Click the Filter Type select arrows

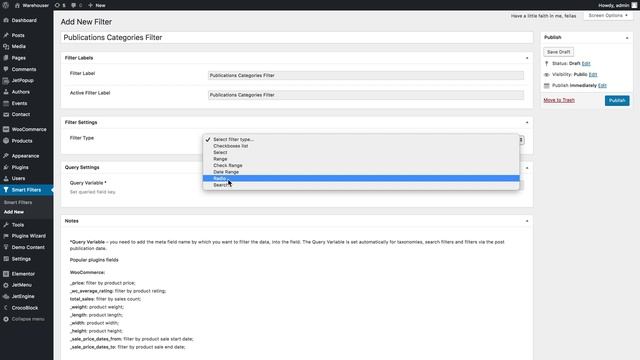click(x=521, y=140)
